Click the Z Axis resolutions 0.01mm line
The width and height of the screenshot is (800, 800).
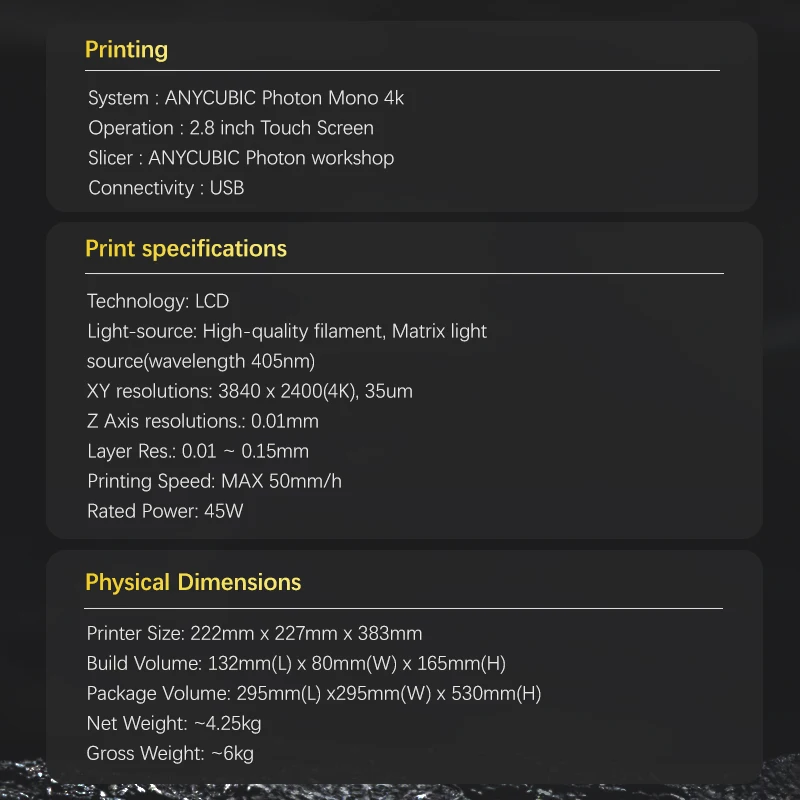203,421
